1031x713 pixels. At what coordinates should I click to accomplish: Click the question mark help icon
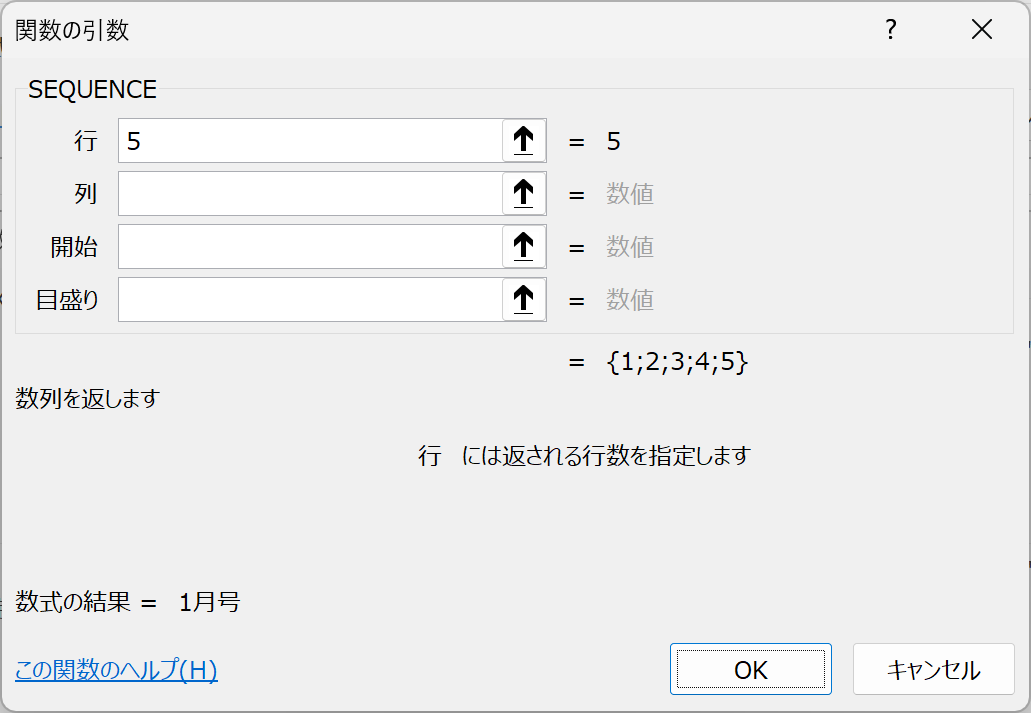(x=890, y=30)
